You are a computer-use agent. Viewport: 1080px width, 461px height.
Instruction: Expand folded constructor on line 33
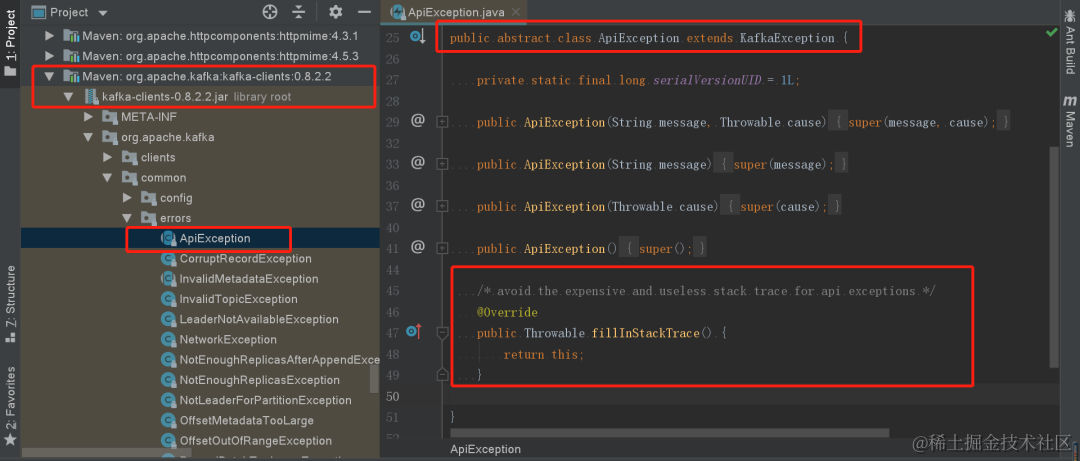(442, 164)
